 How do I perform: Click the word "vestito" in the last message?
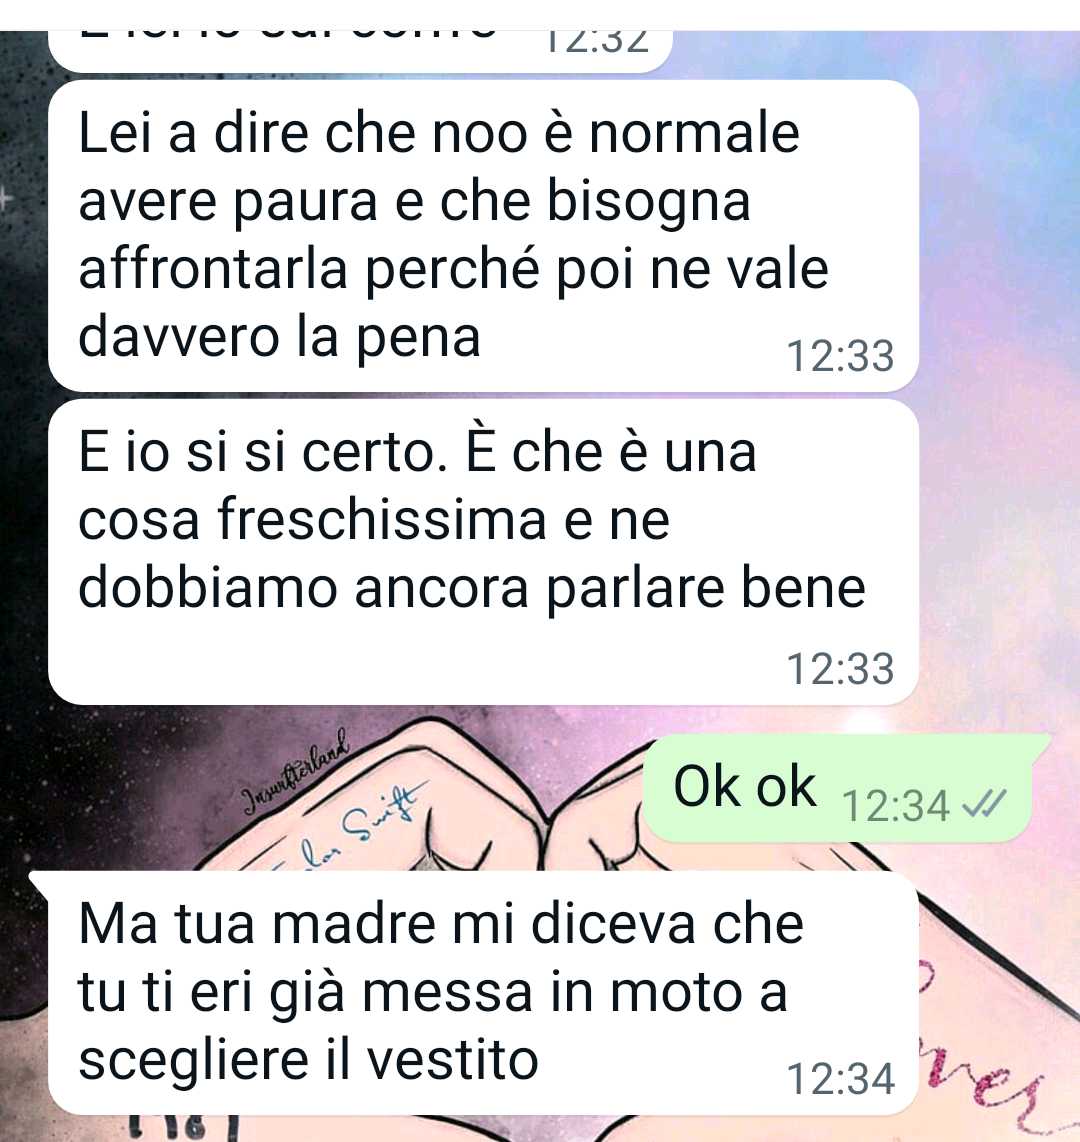click(x=452, y=1060)
